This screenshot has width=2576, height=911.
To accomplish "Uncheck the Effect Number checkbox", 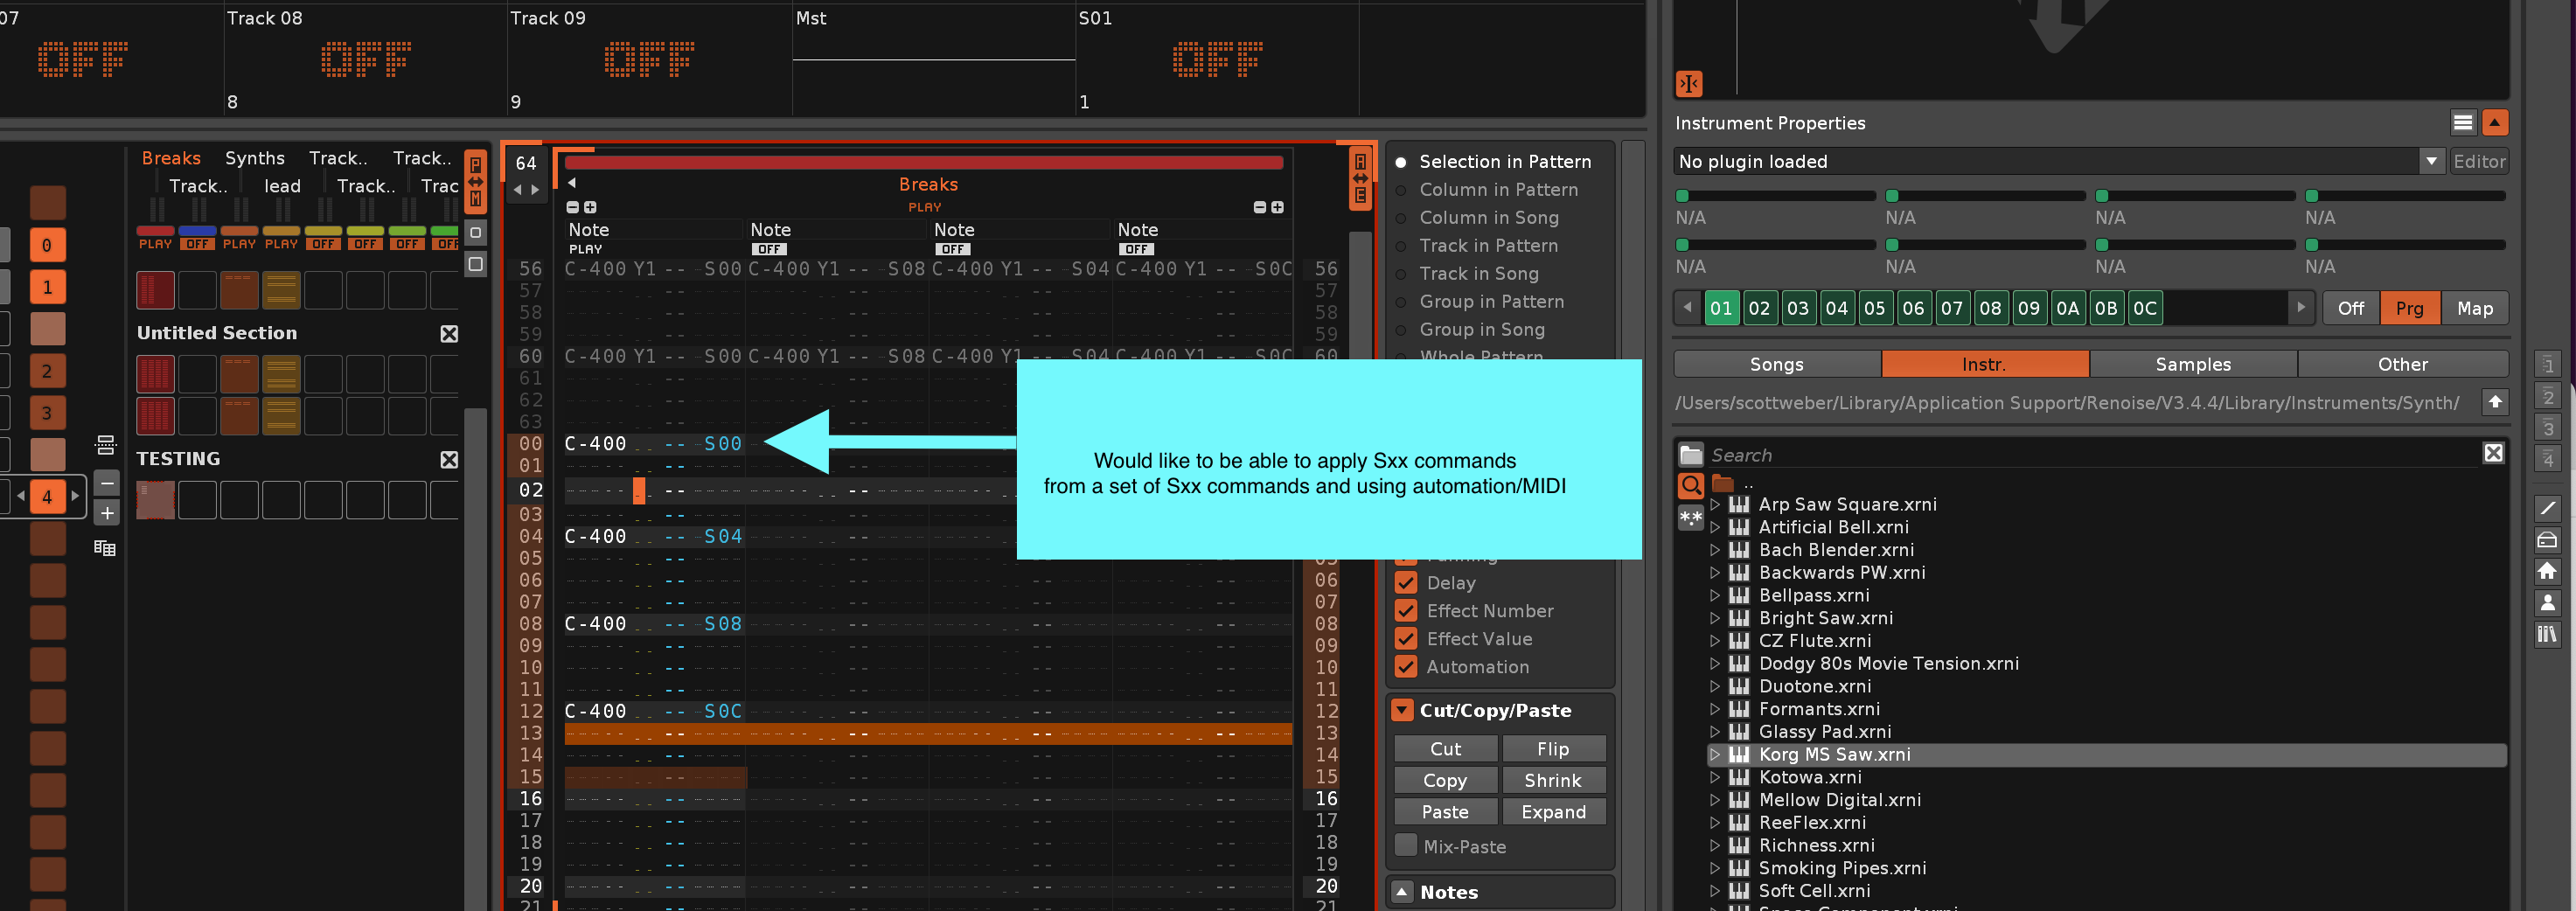I will [1405, 610].
